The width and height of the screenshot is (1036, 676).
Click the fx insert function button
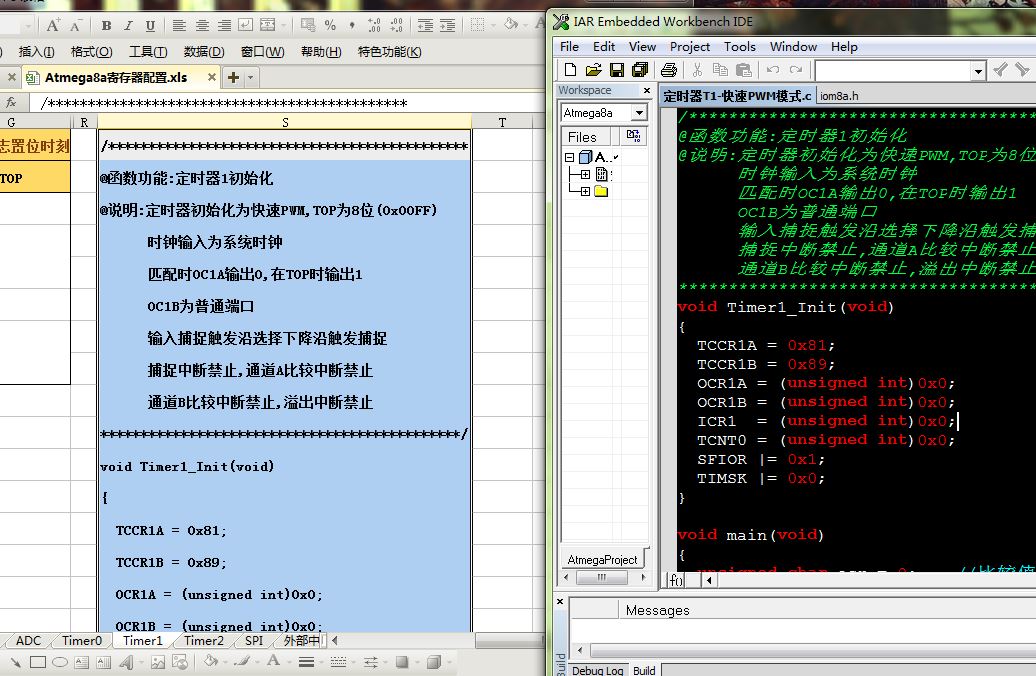click(11, 102)
